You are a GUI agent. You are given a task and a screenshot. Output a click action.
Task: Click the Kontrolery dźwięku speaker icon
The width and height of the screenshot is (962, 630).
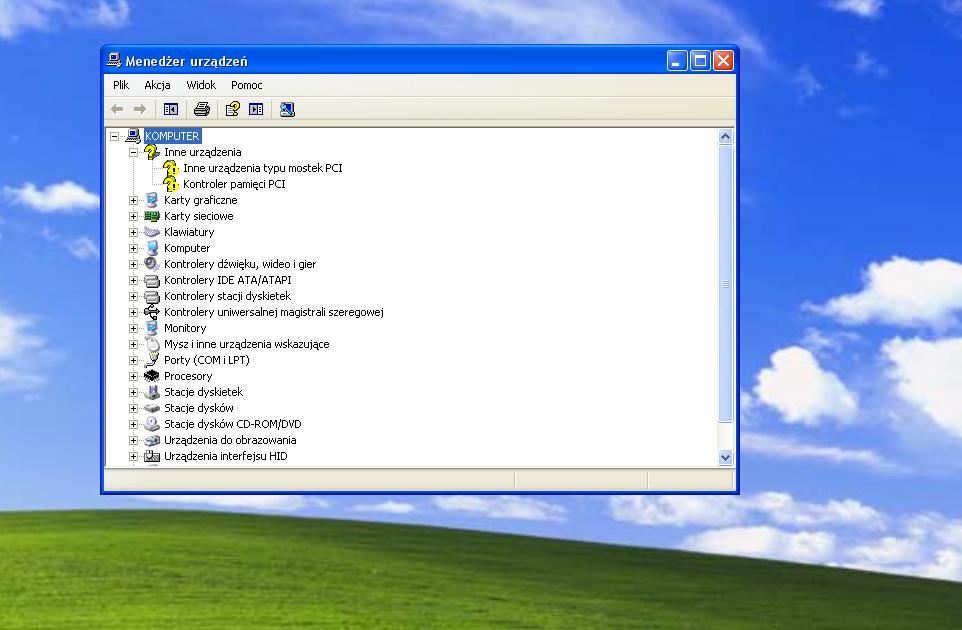pyautogui.click(x=152, y=264)
